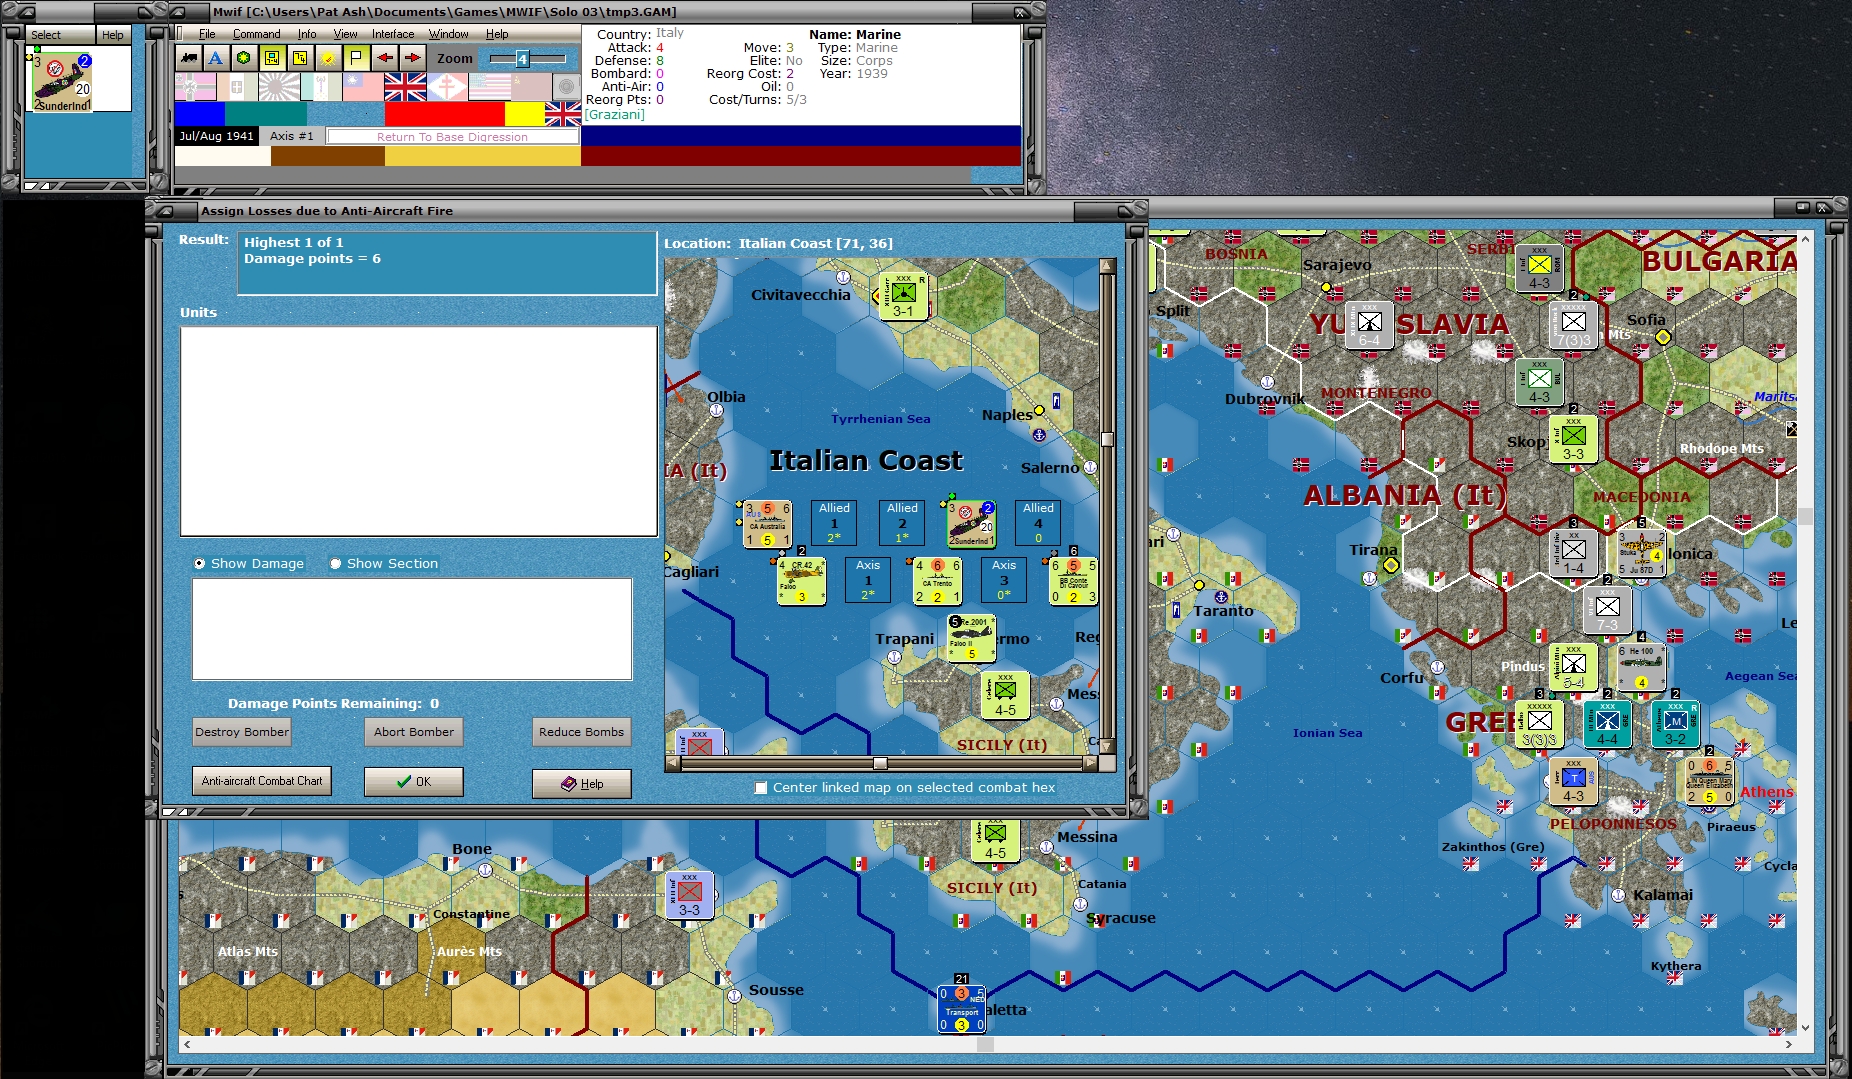The width and height of the screenshot is (1852, 1079).
Task: Click the blue letter A toolbar icon
Action: [215, 58]
